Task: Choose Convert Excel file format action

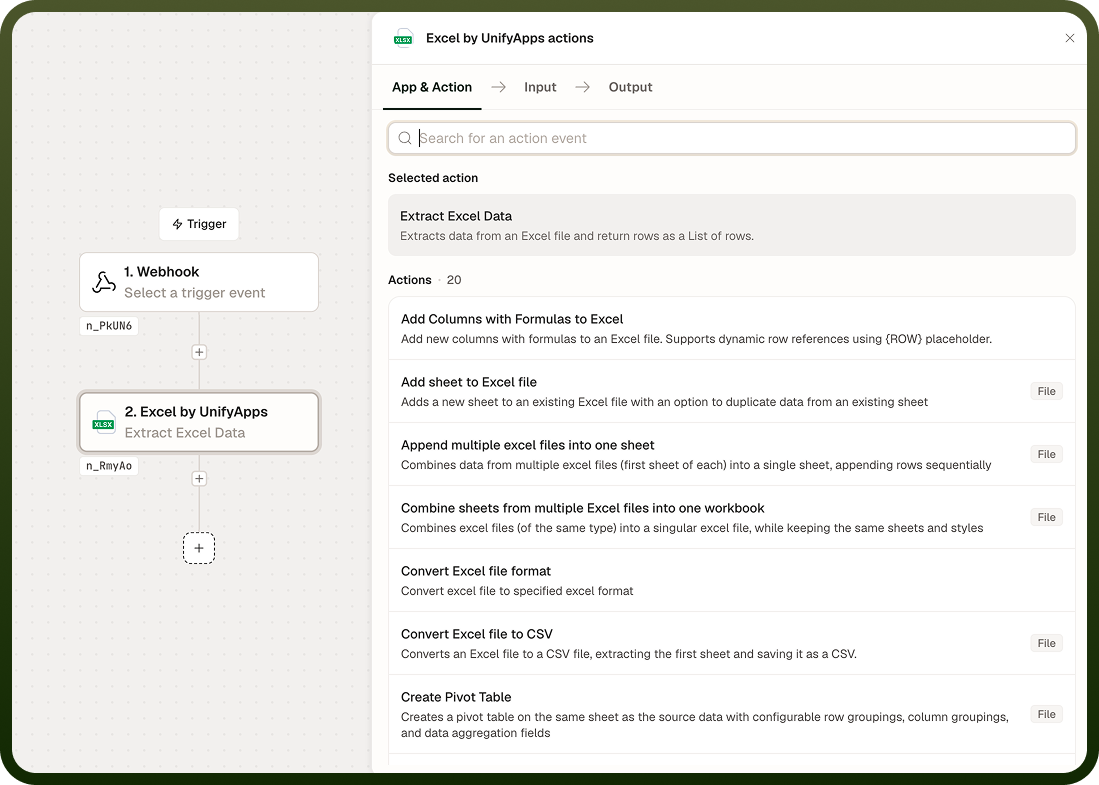Action: tap(732, 580)
